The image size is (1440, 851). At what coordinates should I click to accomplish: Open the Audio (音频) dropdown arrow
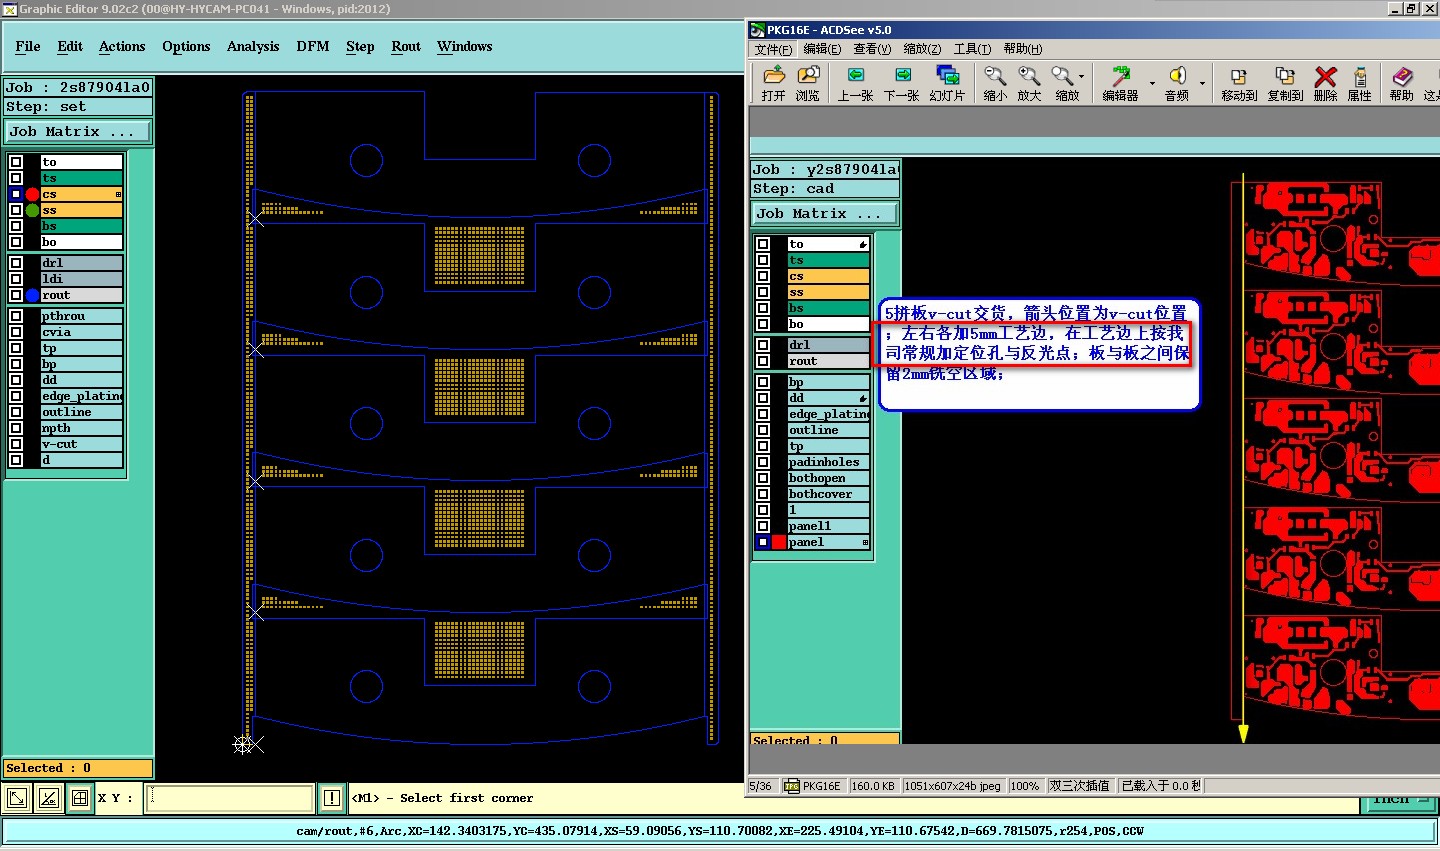1202,83
